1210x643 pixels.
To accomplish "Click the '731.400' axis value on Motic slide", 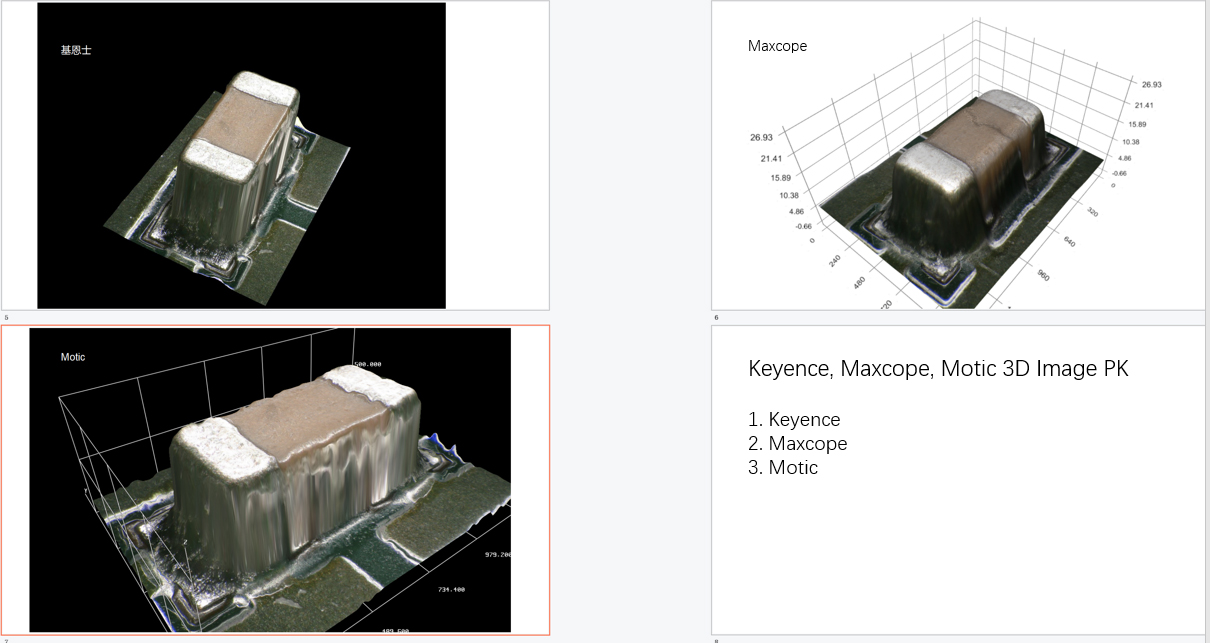I will [x=451, y=590].
